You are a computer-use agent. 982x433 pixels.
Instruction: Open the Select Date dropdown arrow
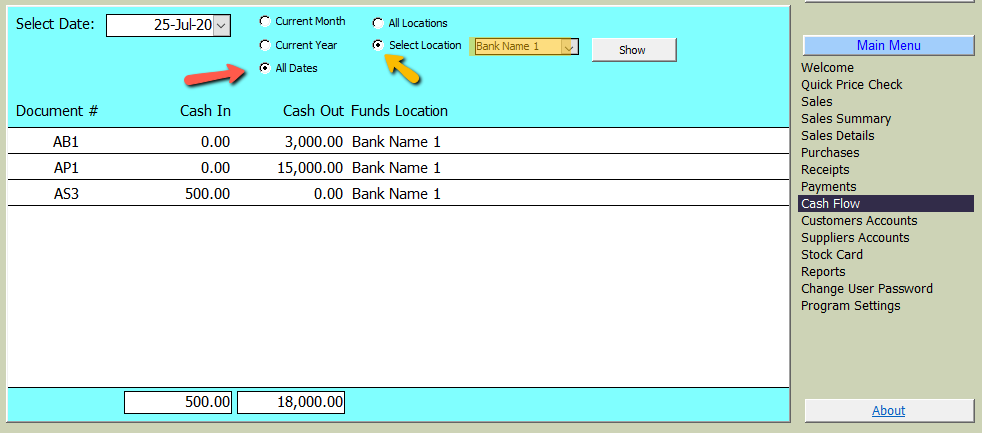(x=221, y=26)
